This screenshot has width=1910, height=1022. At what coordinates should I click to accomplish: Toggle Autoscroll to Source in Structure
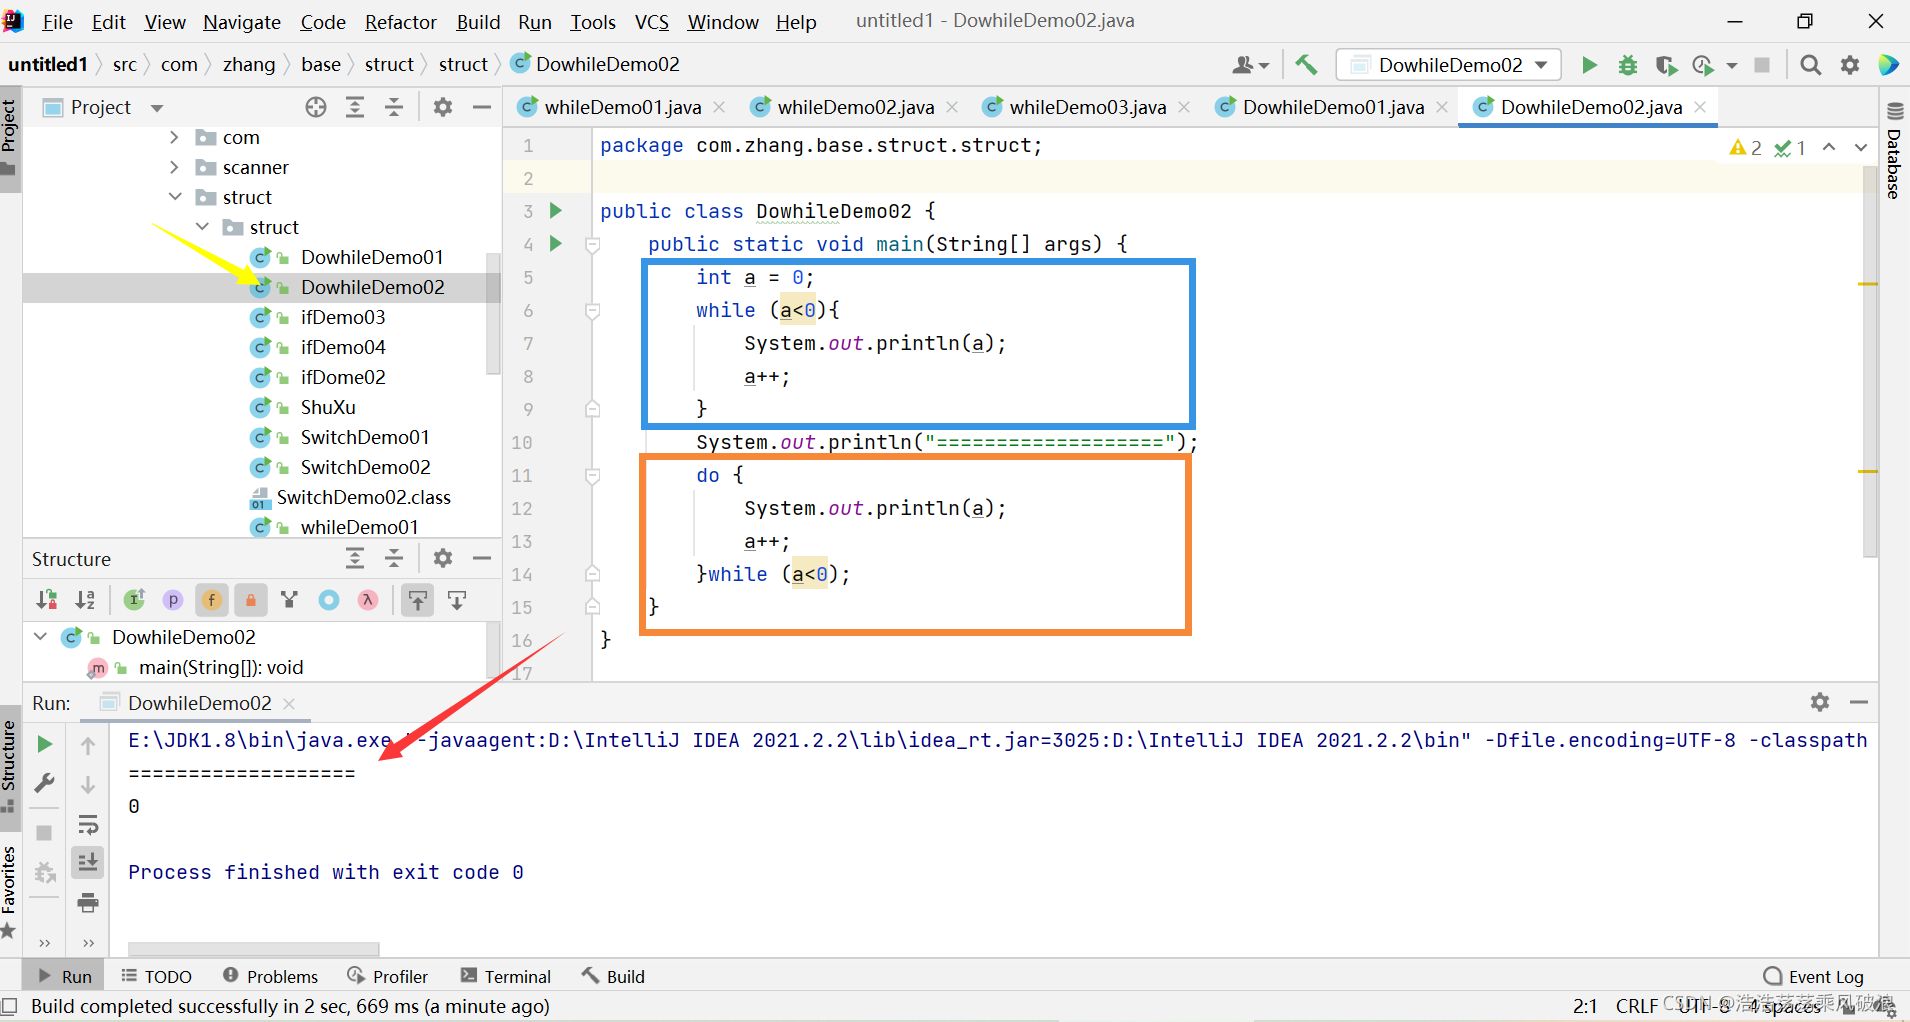418,600
